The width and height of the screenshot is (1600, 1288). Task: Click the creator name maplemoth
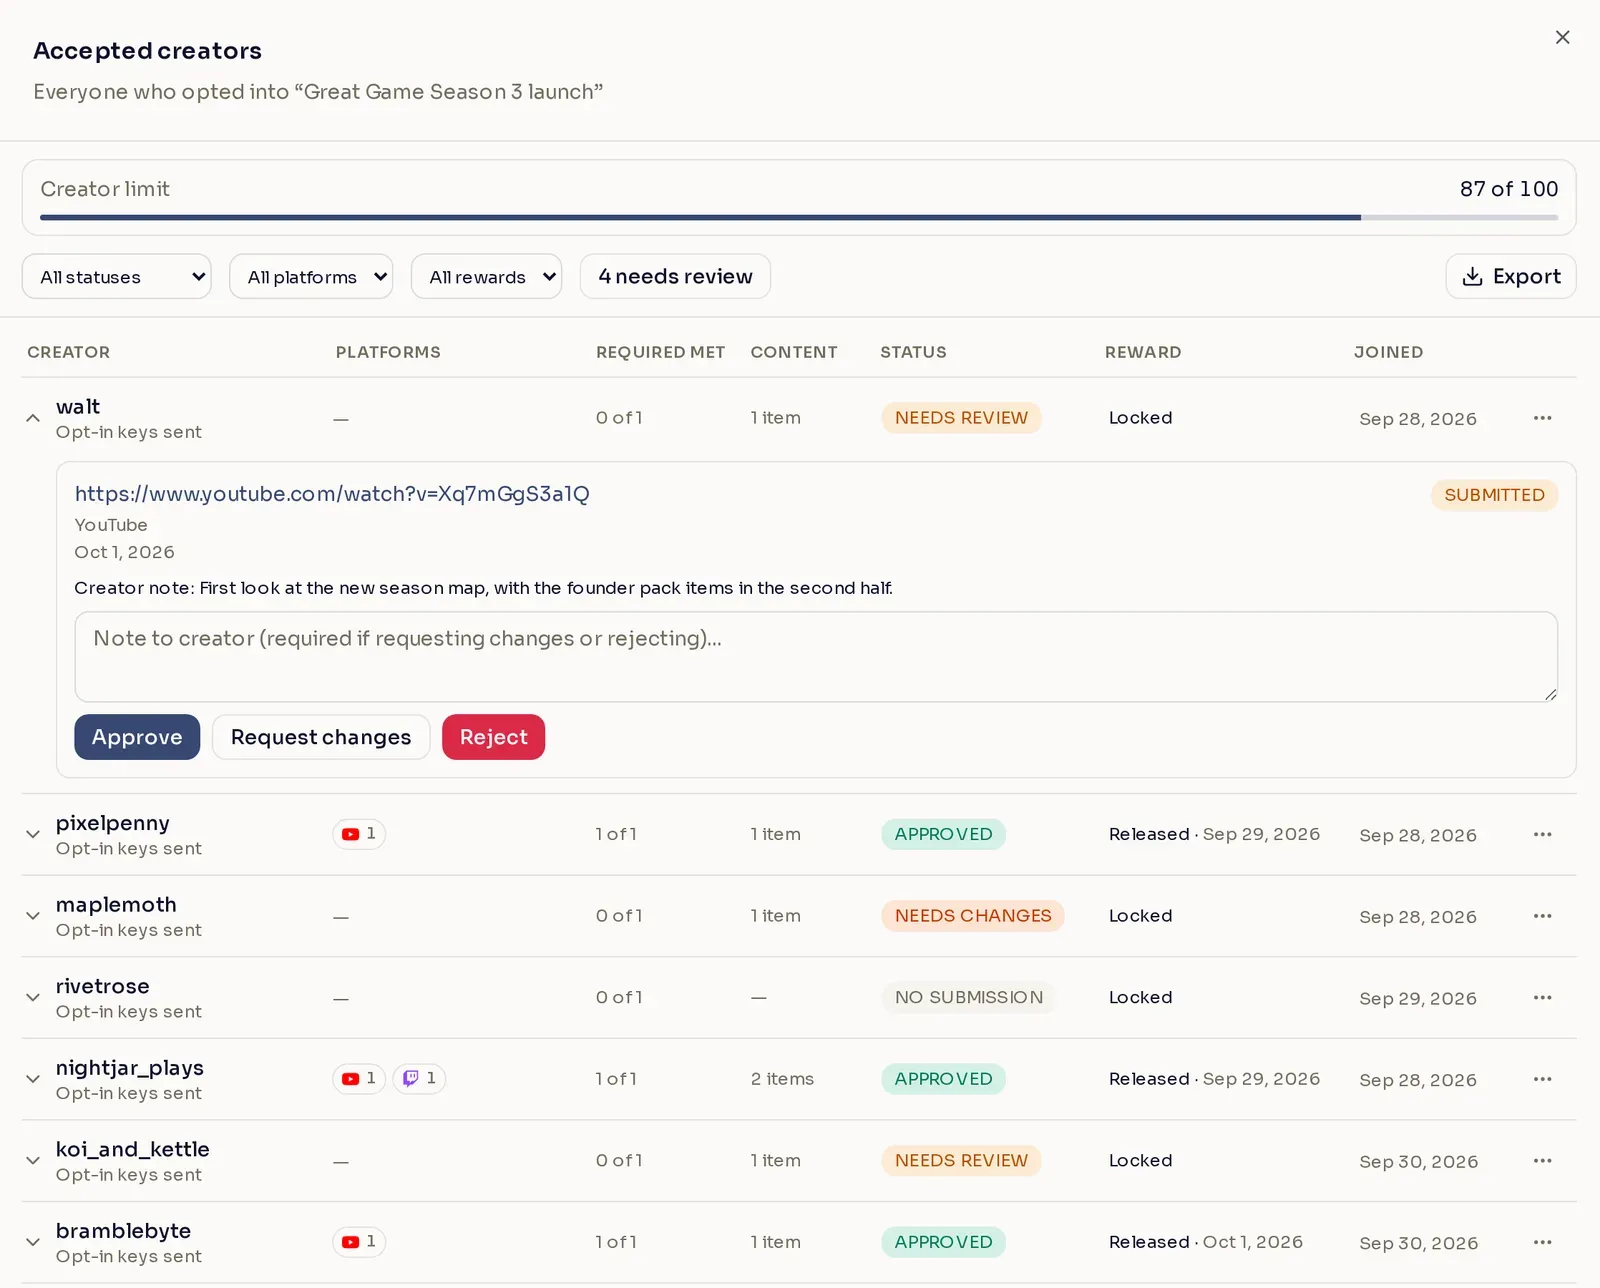click(116, 905)
